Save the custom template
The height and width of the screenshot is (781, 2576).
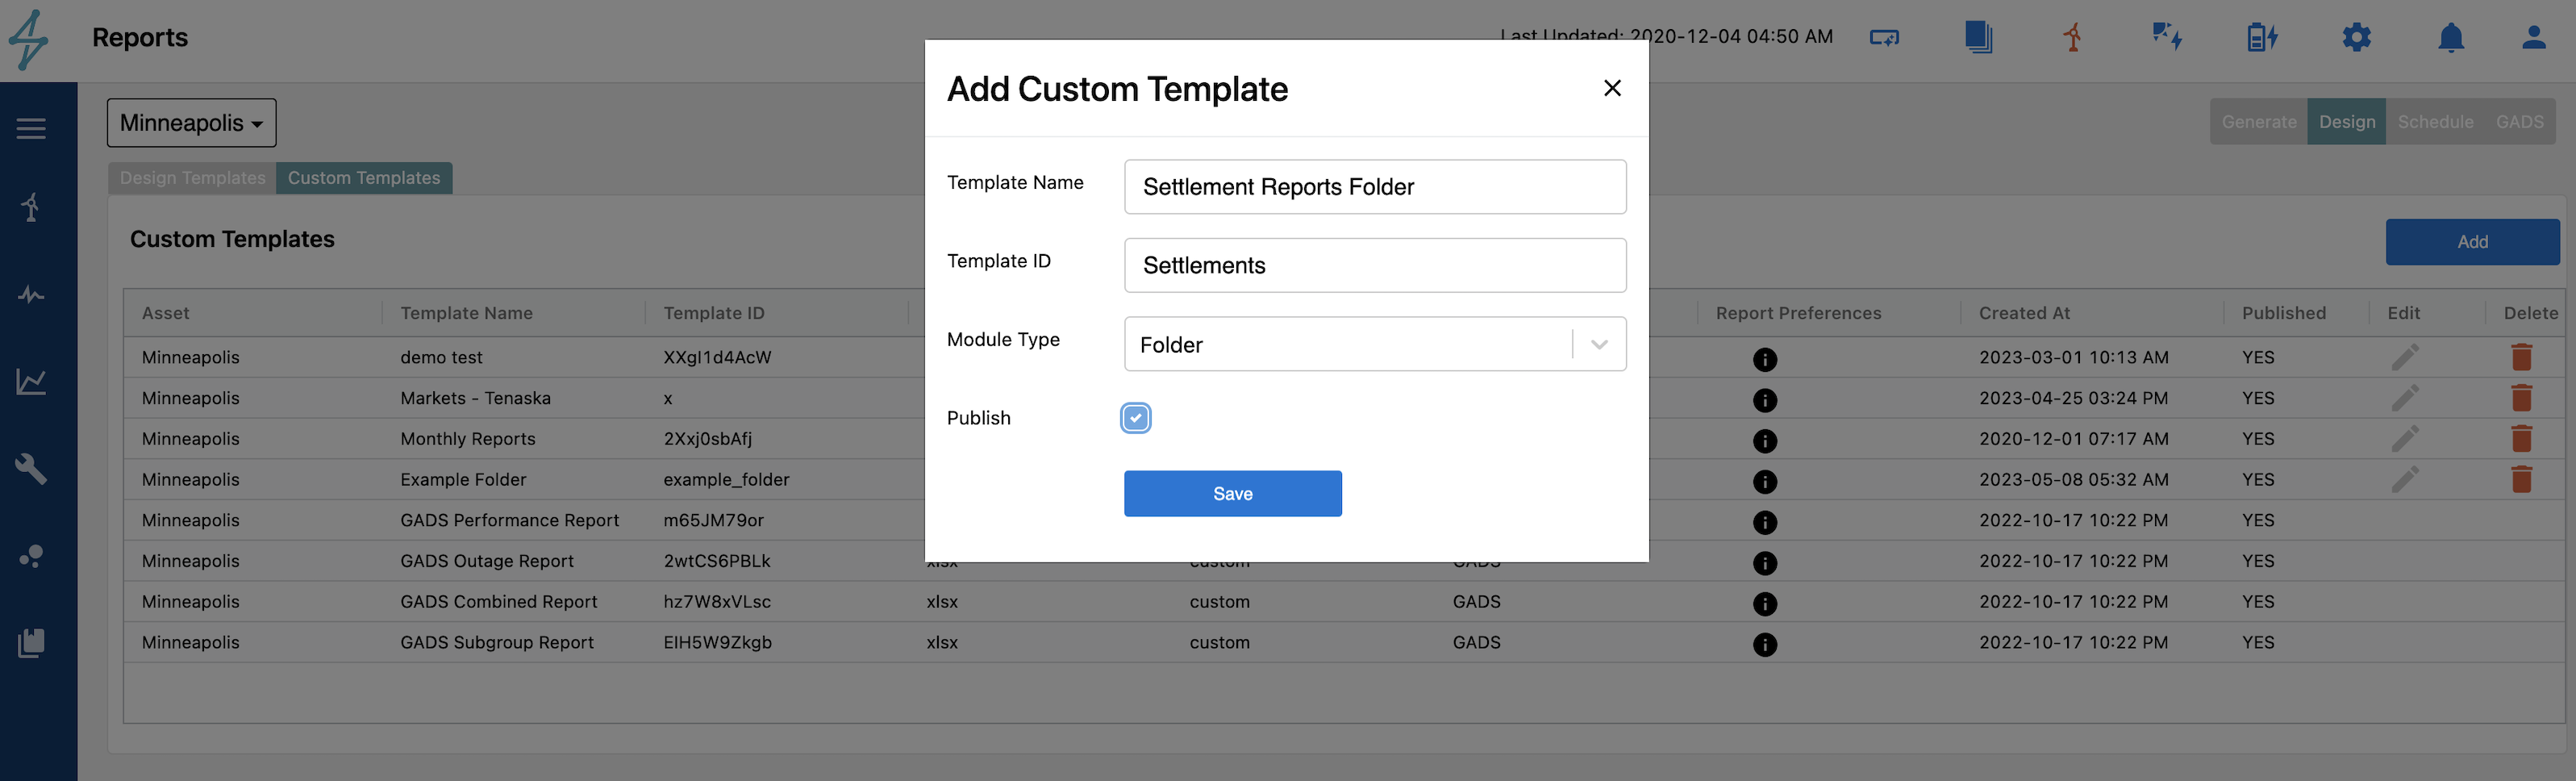[1232, 494]
